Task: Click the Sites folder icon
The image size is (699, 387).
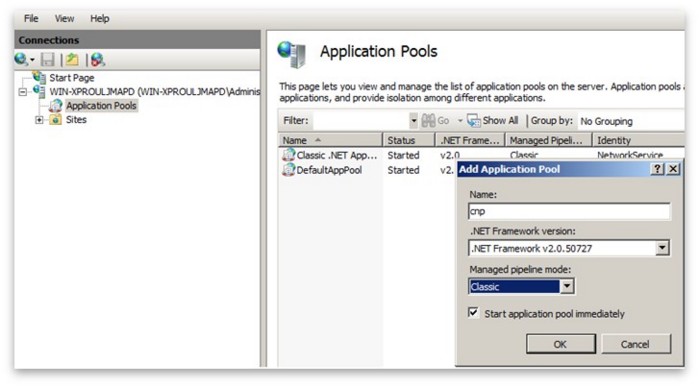Action: click(56, 119)
